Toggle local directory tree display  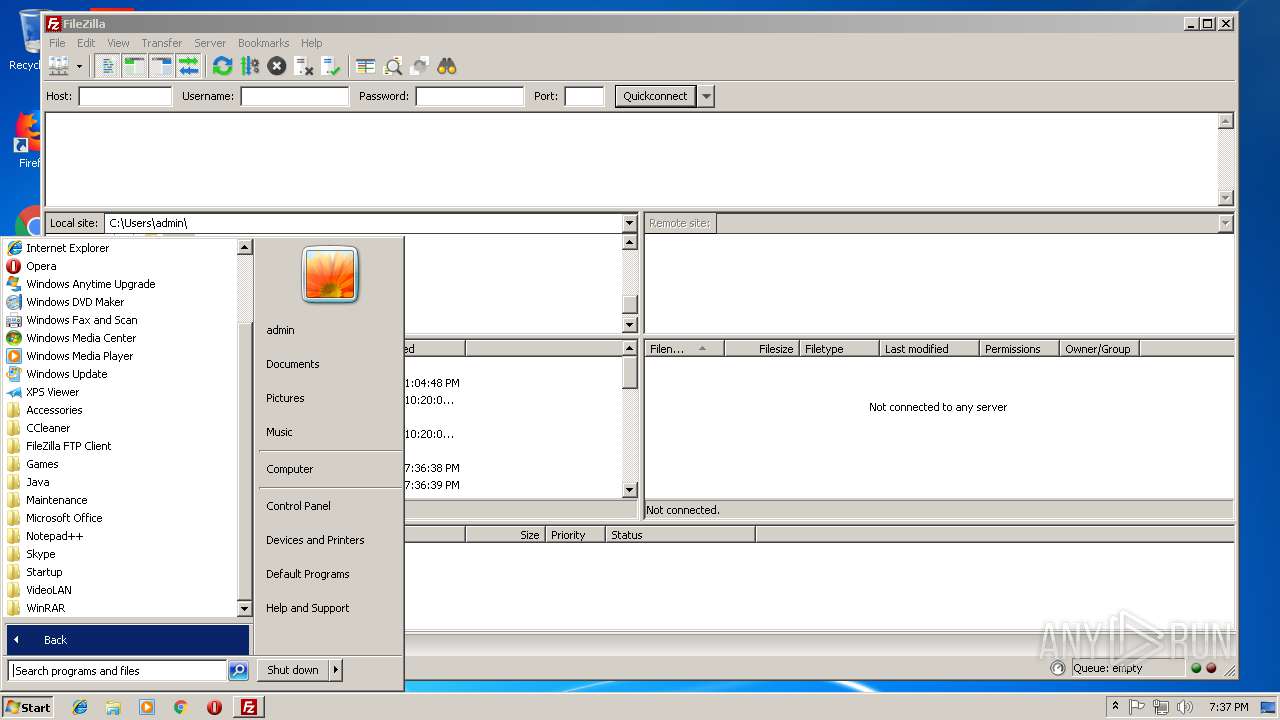point(134,66)
